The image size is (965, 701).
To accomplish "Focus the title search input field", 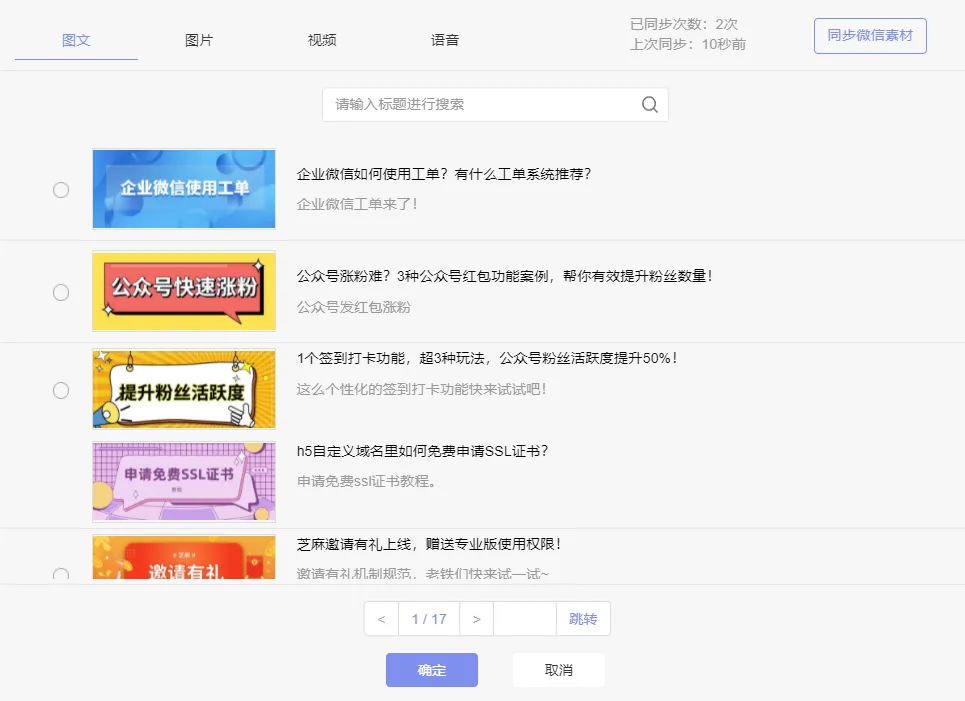I will point(495,105).
